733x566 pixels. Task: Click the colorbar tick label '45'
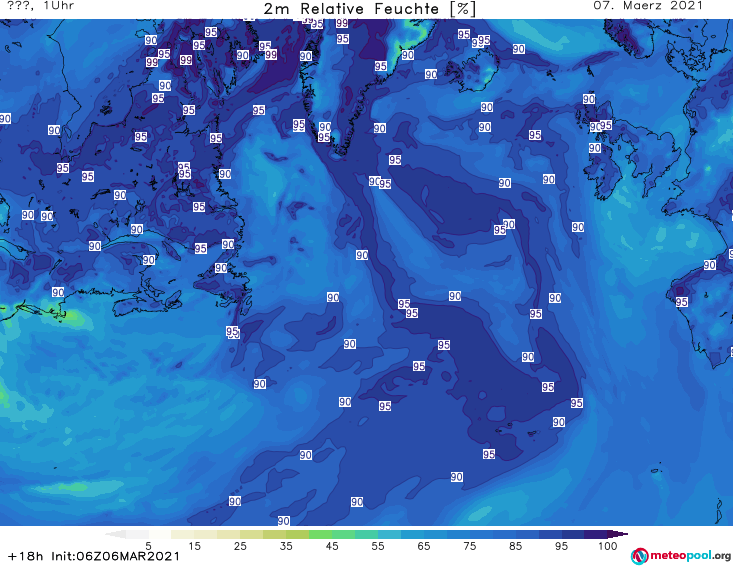pyautogui.click(x=331, y=546)
